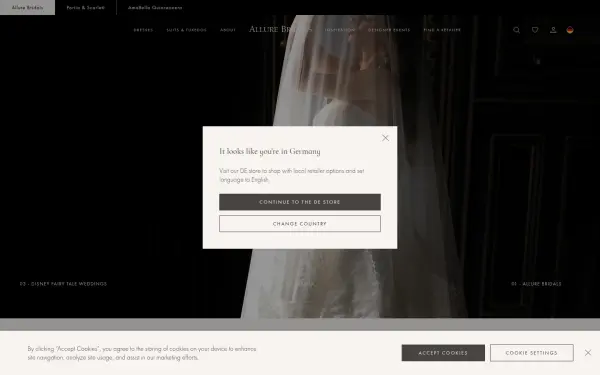Accept cookies in the banner
Screen dimensions: 600x375
[x=443, y=353]
